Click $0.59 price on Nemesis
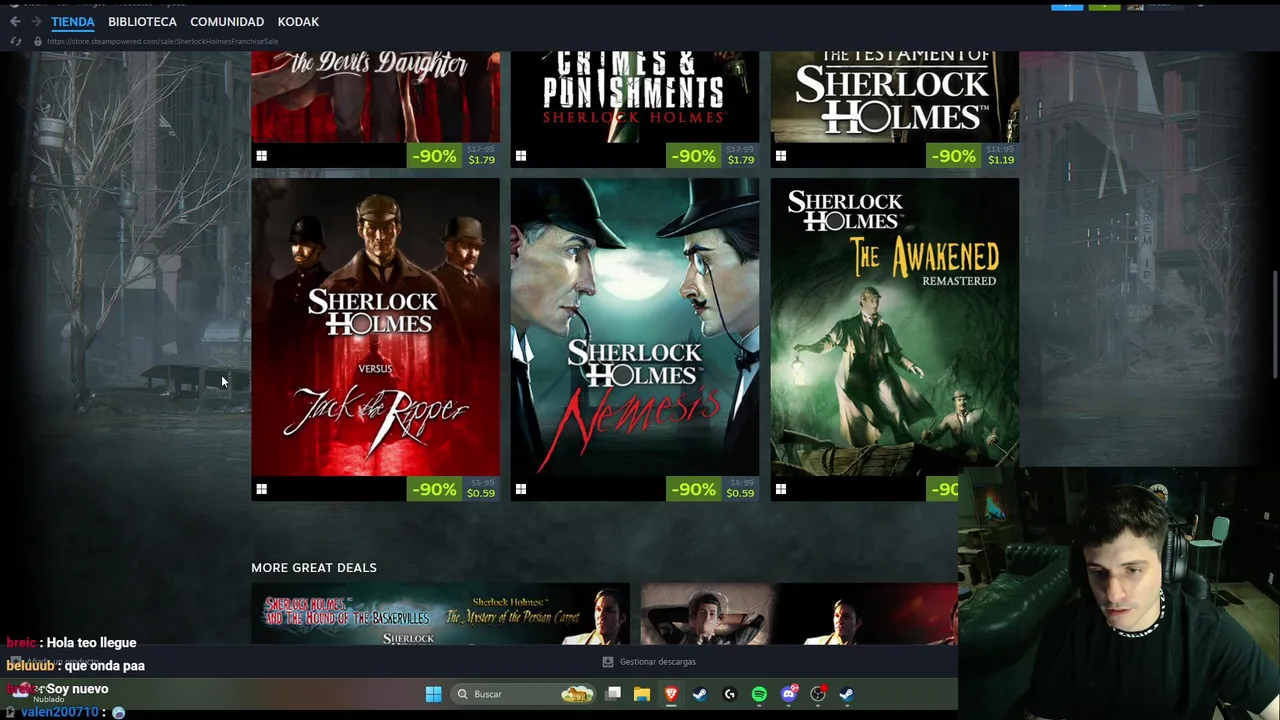 point(741,493)
